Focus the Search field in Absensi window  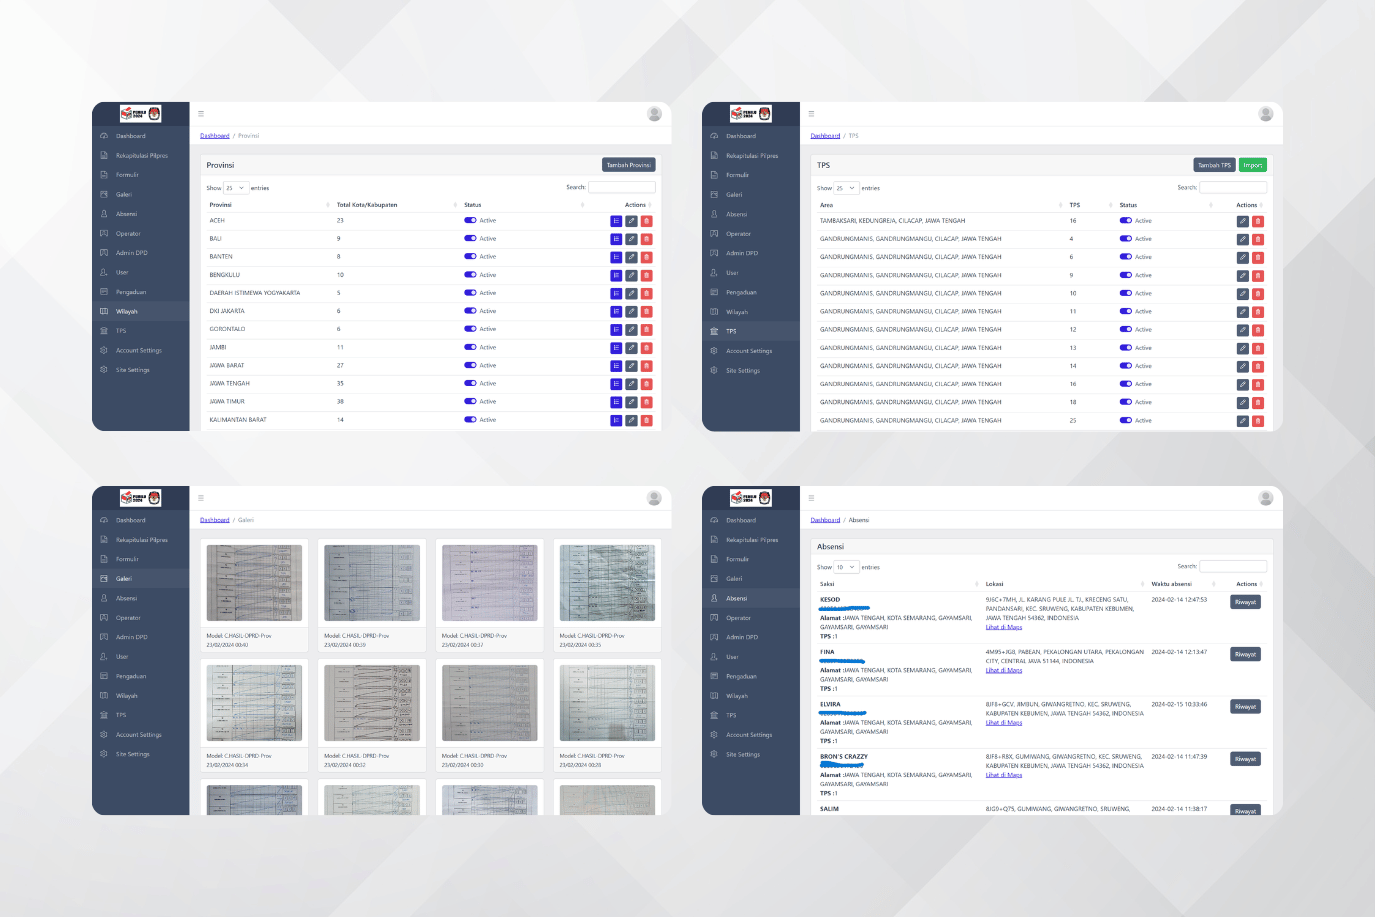click(1233, 566)
